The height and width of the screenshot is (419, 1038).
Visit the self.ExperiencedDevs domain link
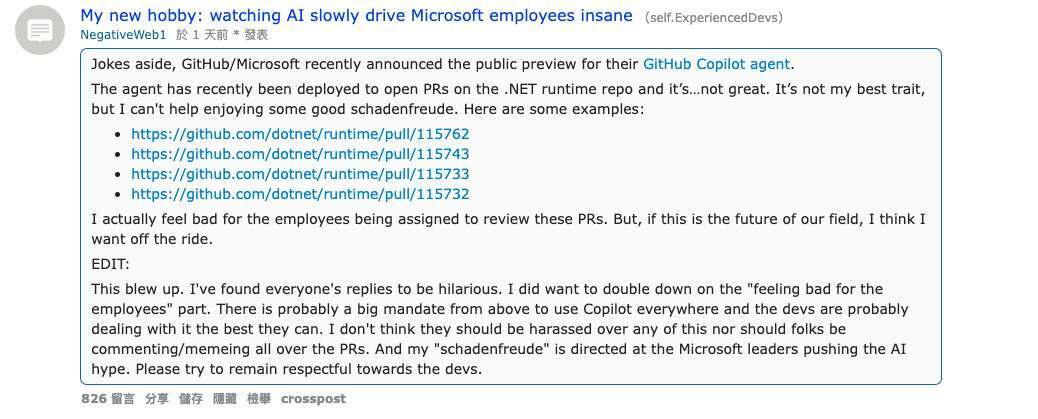coord(714,17)
